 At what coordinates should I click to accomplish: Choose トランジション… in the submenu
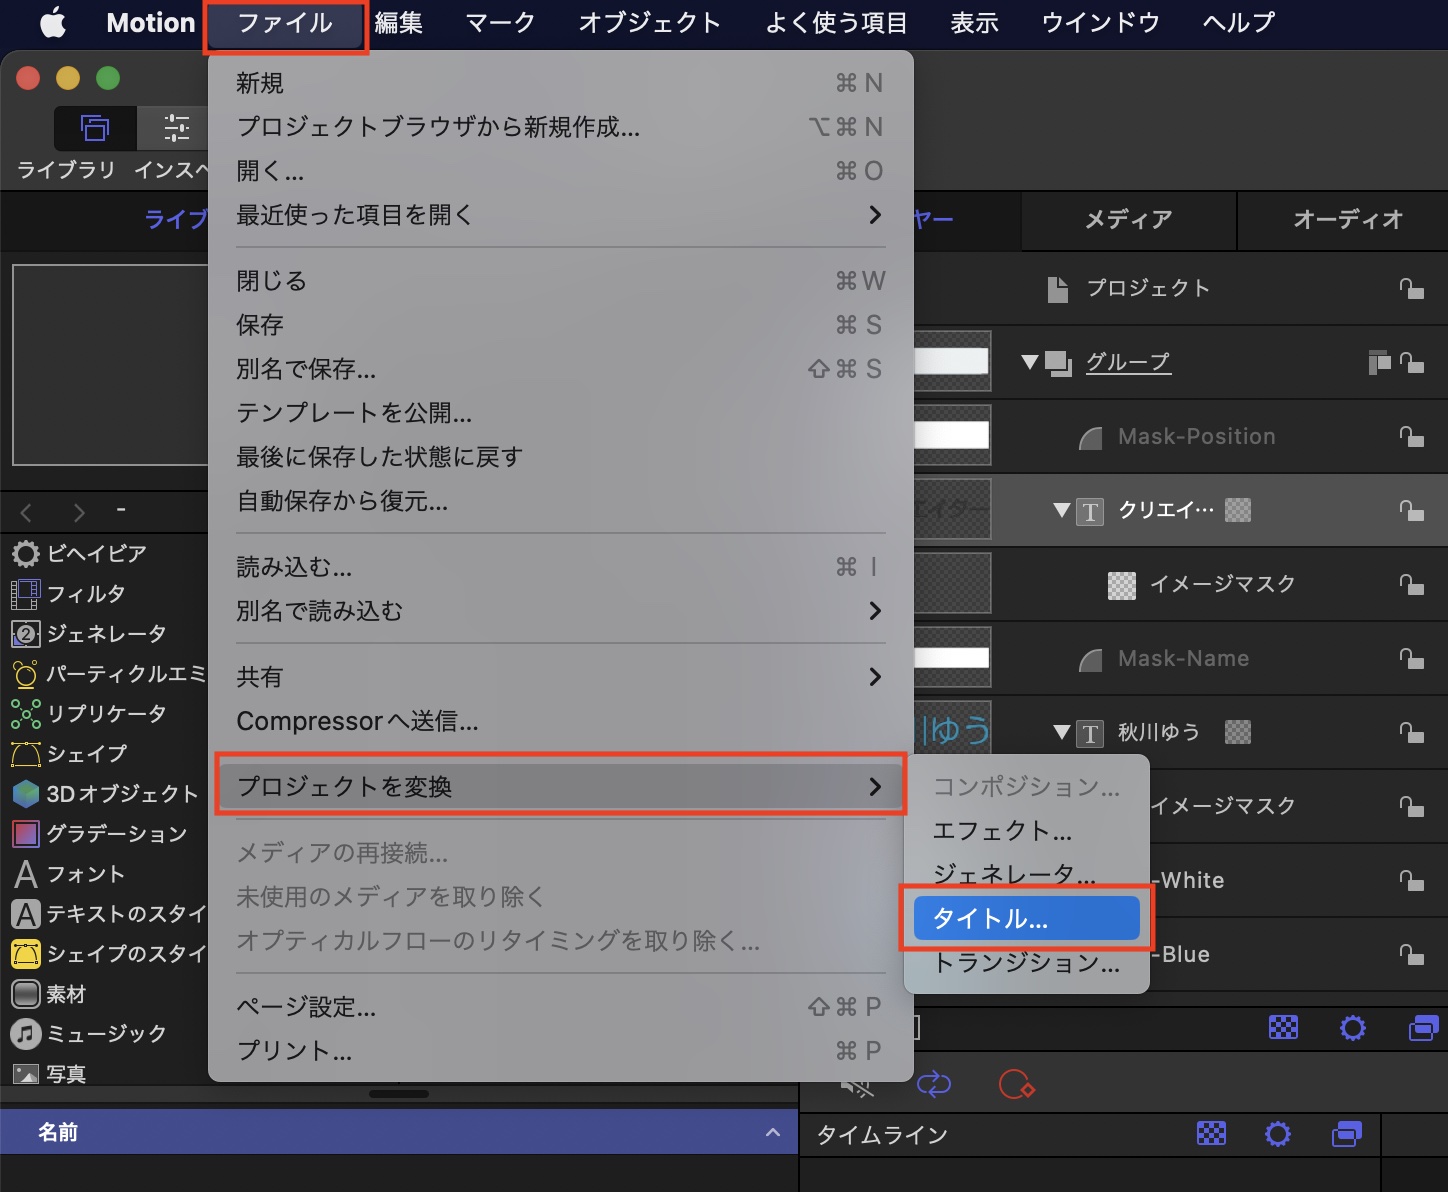1026,963
